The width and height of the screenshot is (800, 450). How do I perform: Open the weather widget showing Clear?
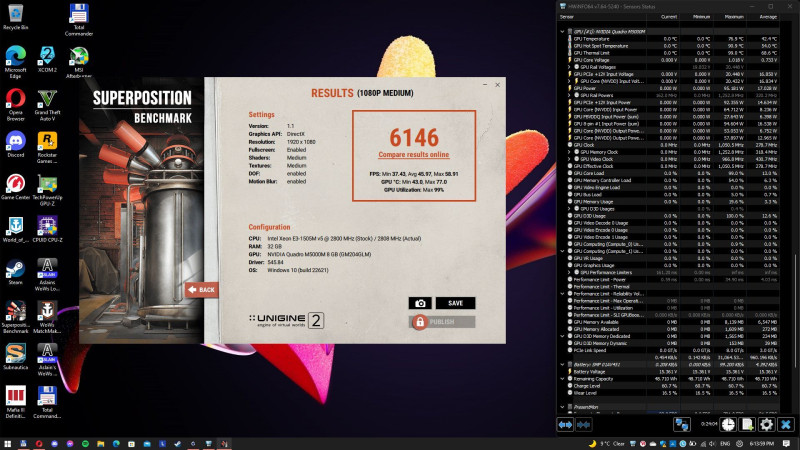pos(606,444)
